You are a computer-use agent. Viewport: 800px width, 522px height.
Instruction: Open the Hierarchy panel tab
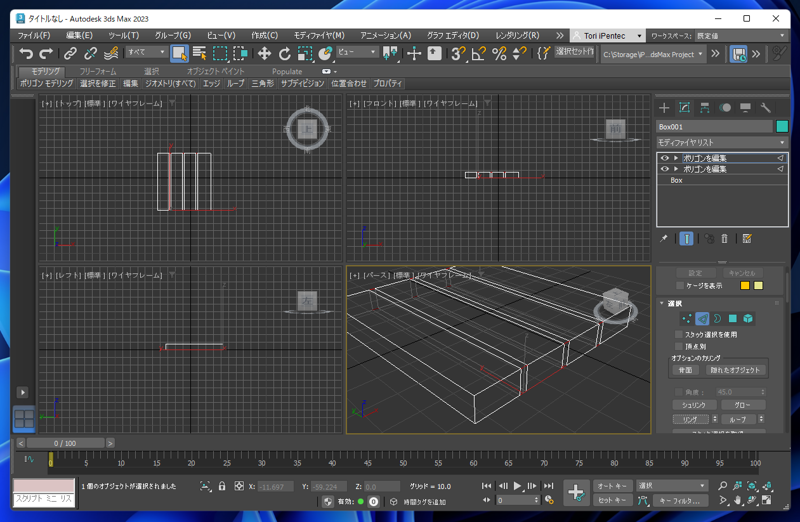pyautogui.click(x=705, y=108)
